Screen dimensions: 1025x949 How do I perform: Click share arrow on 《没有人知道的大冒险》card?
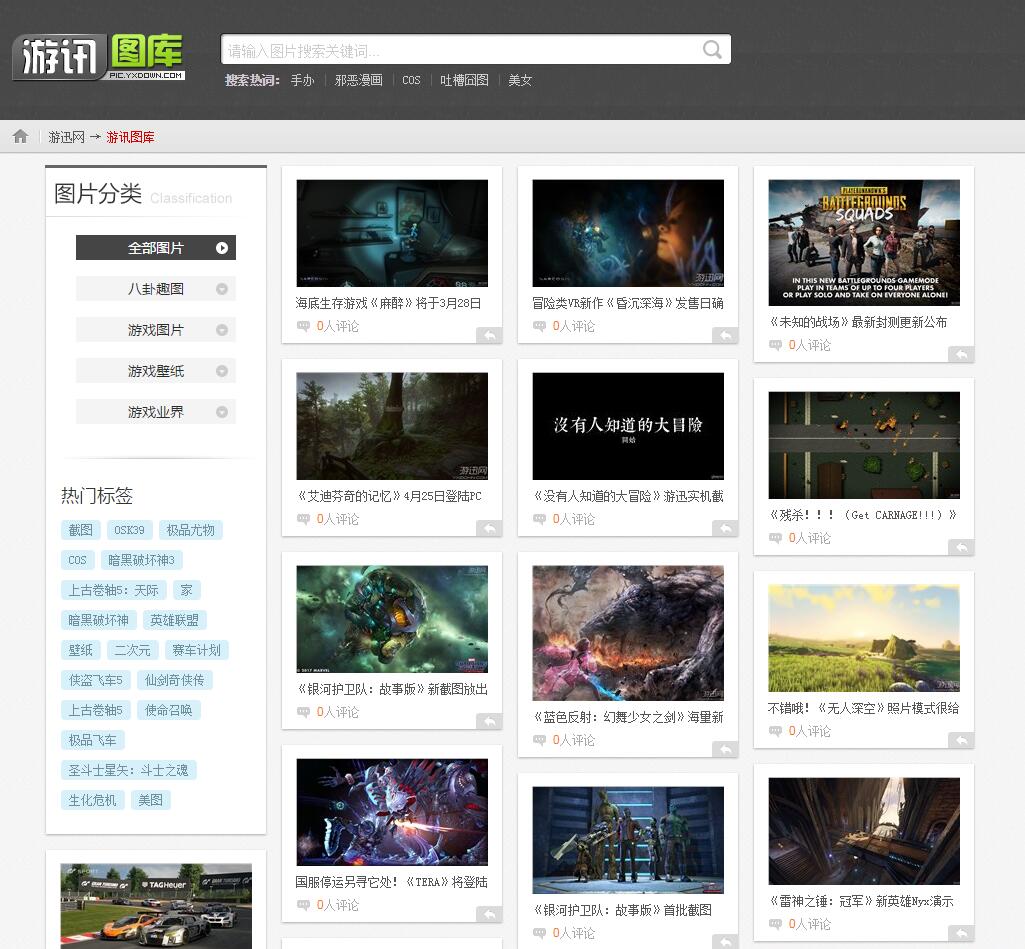click(725, 528)
